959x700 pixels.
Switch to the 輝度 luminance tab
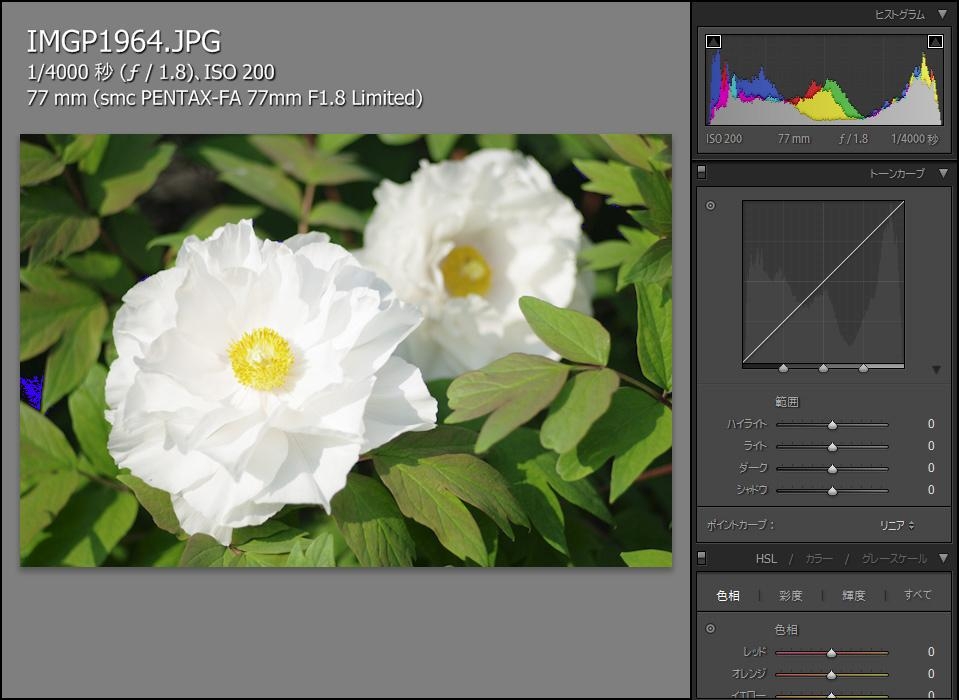pyautogui.click(x=853, y=595)
